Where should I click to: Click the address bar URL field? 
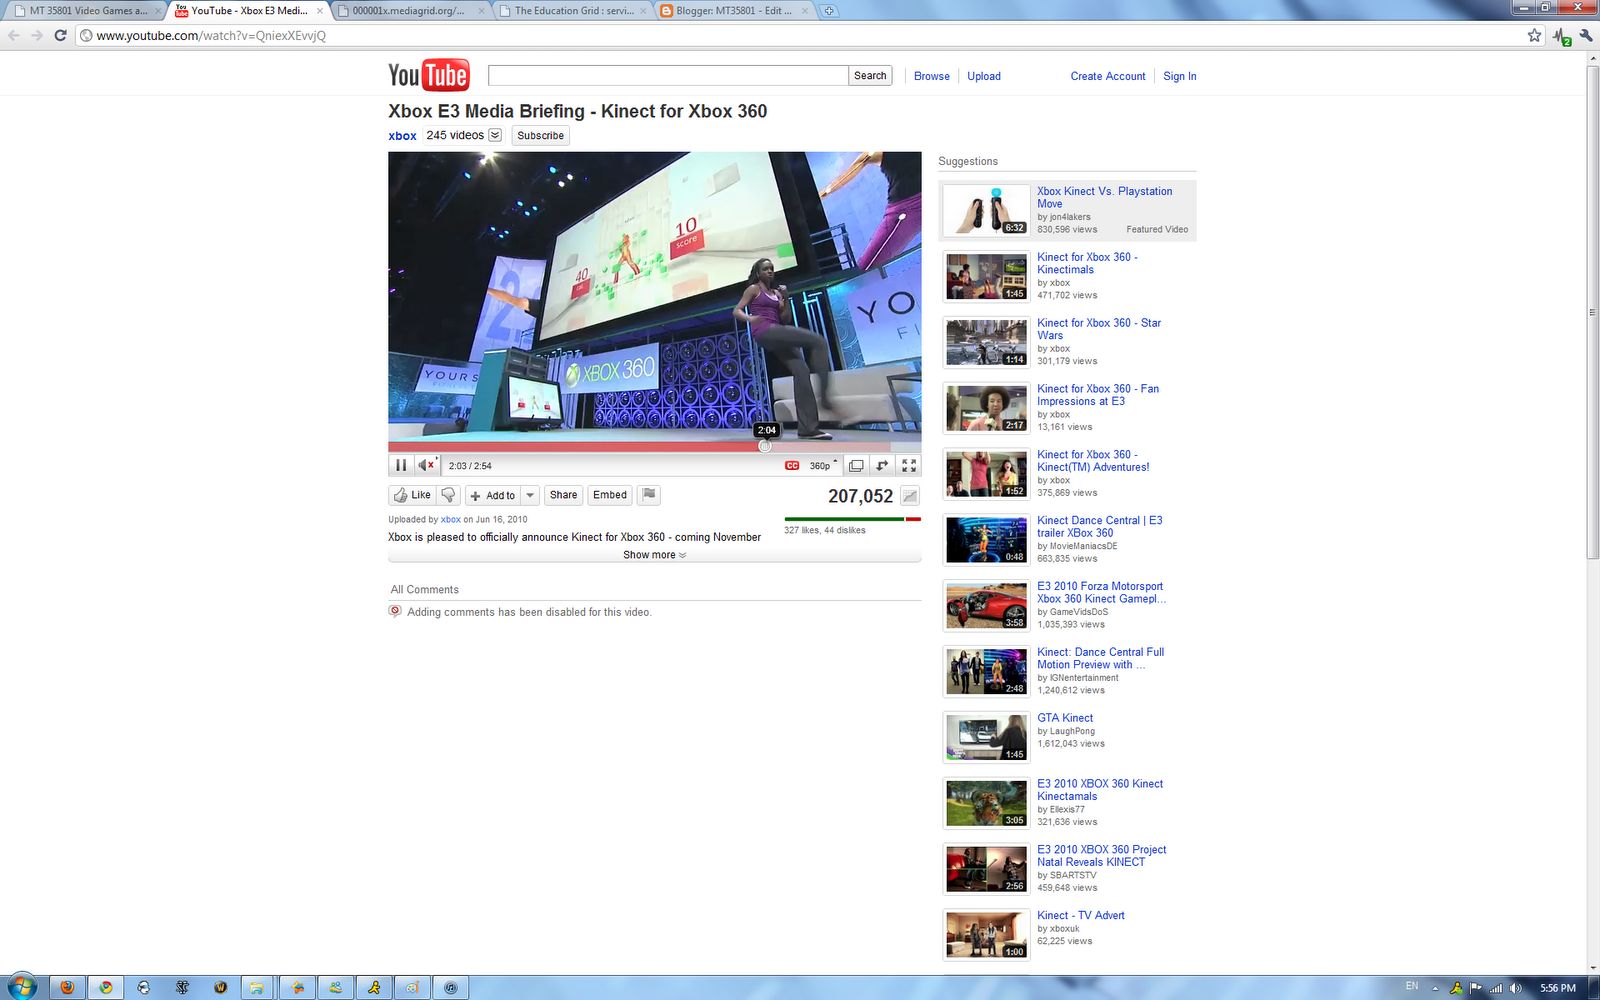(x=800, y=36)
